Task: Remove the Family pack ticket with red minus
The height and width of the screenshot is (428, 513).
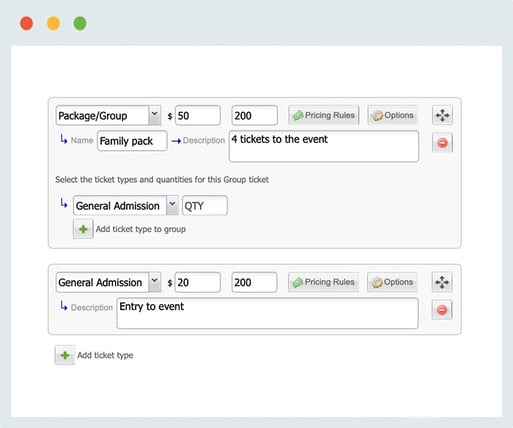Action: tap(442, 143)
